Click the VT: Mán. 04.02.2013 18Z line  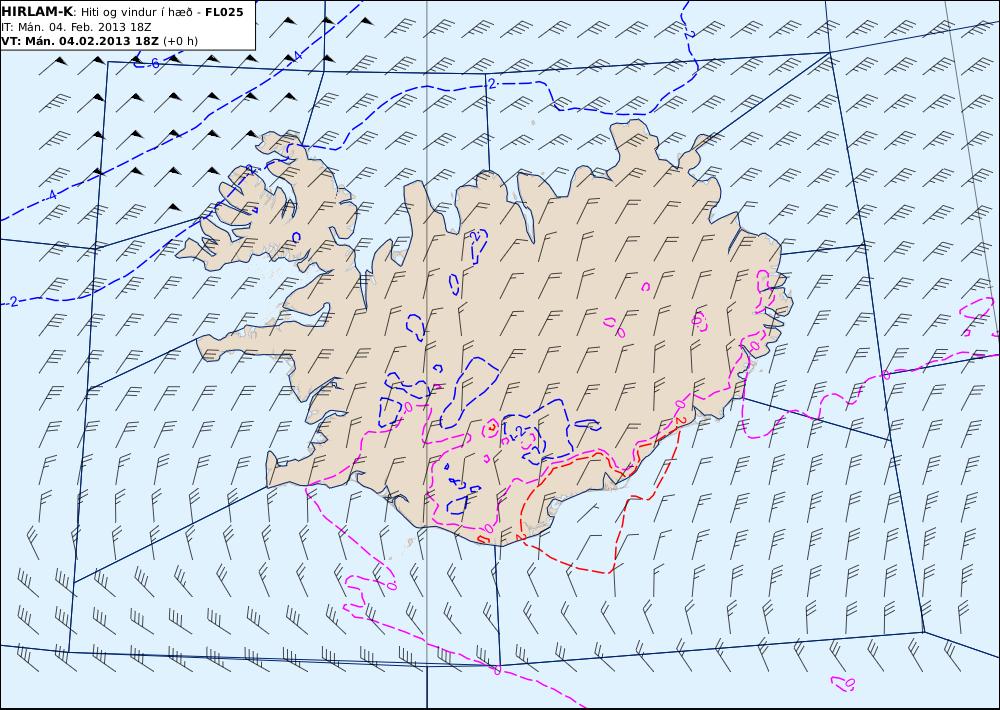click(80, 41)
